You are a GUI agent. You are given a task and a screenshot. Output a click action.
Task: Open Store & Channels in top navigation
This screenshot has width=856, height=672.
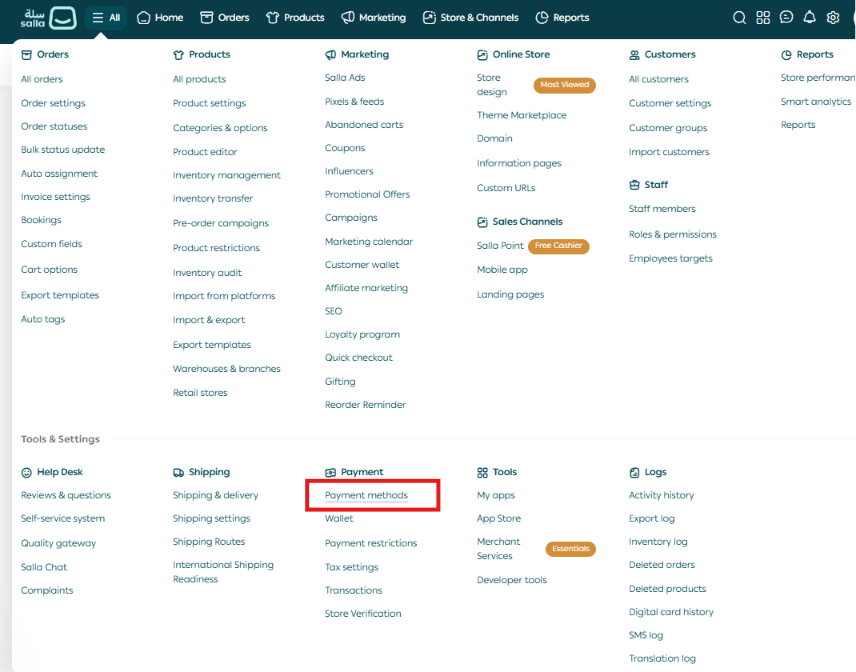(471, 18)
